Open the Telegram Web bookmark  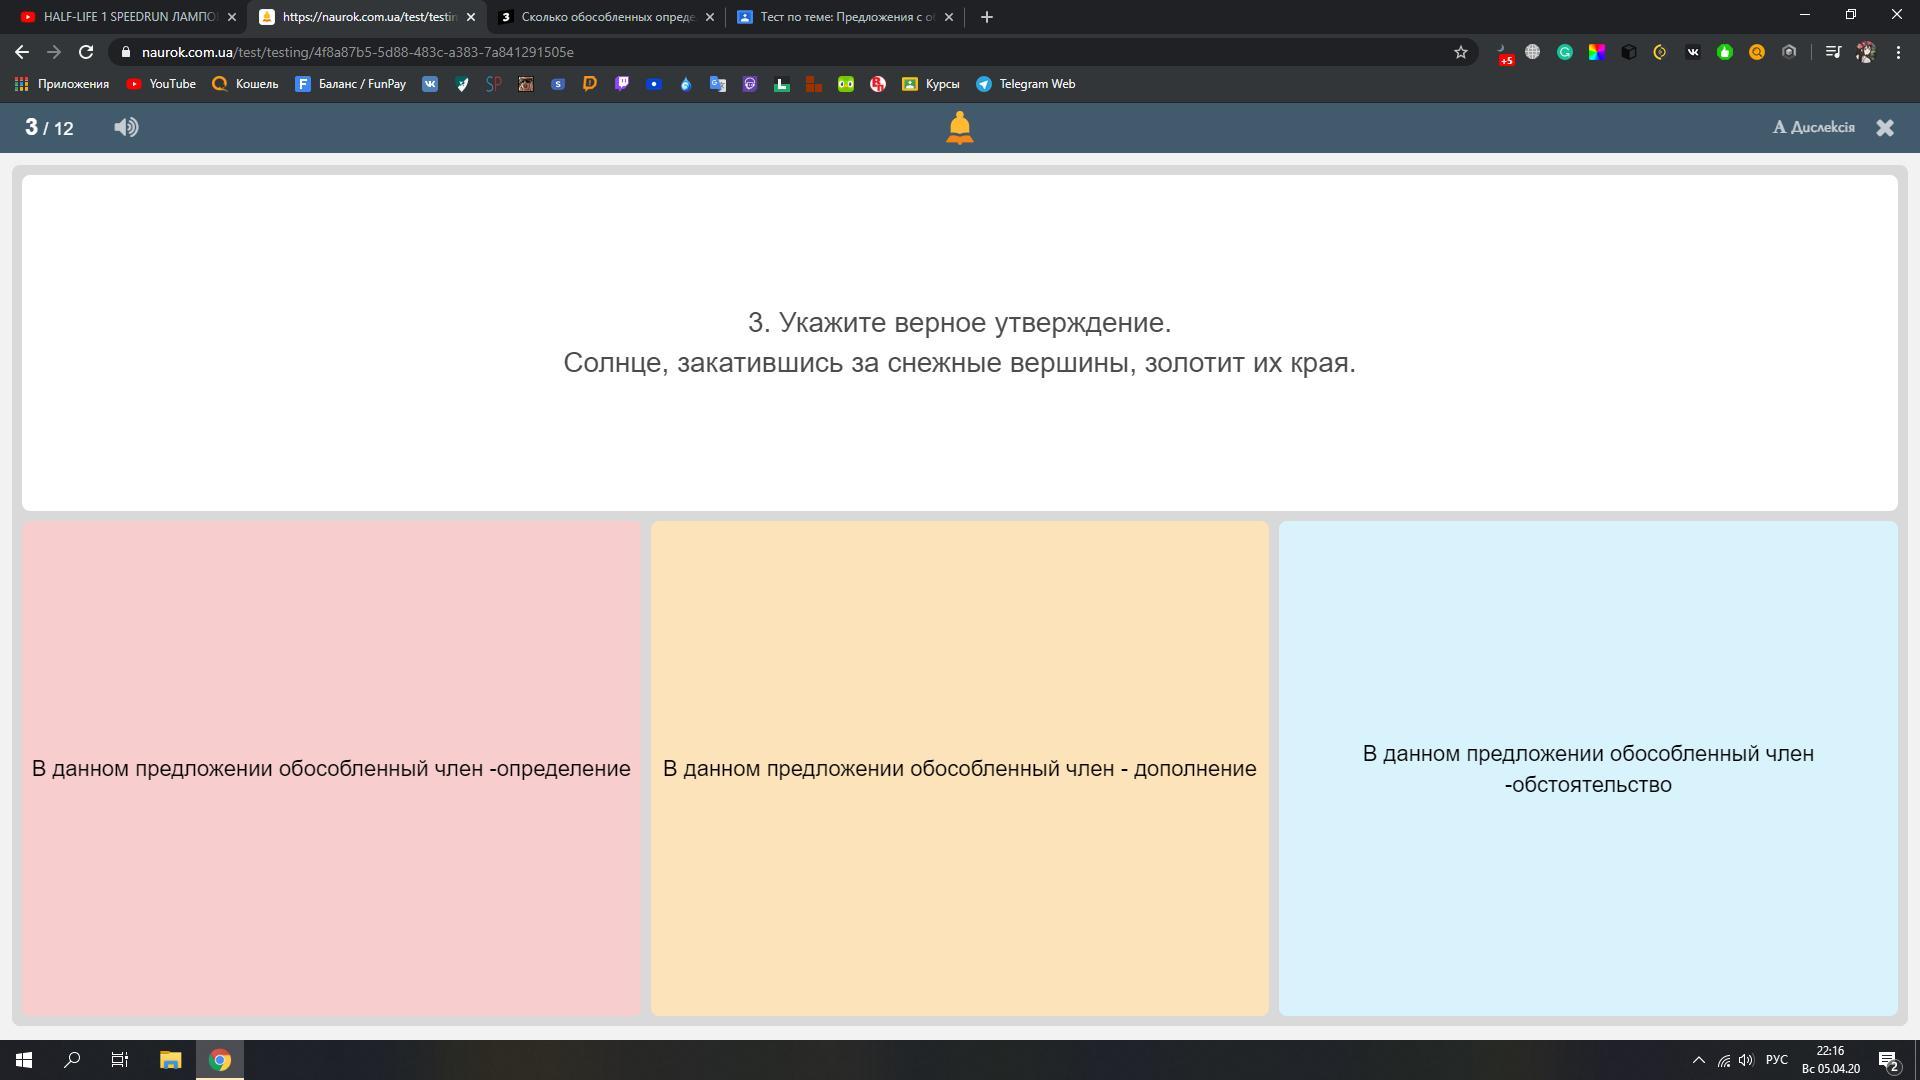(1026, 84)
